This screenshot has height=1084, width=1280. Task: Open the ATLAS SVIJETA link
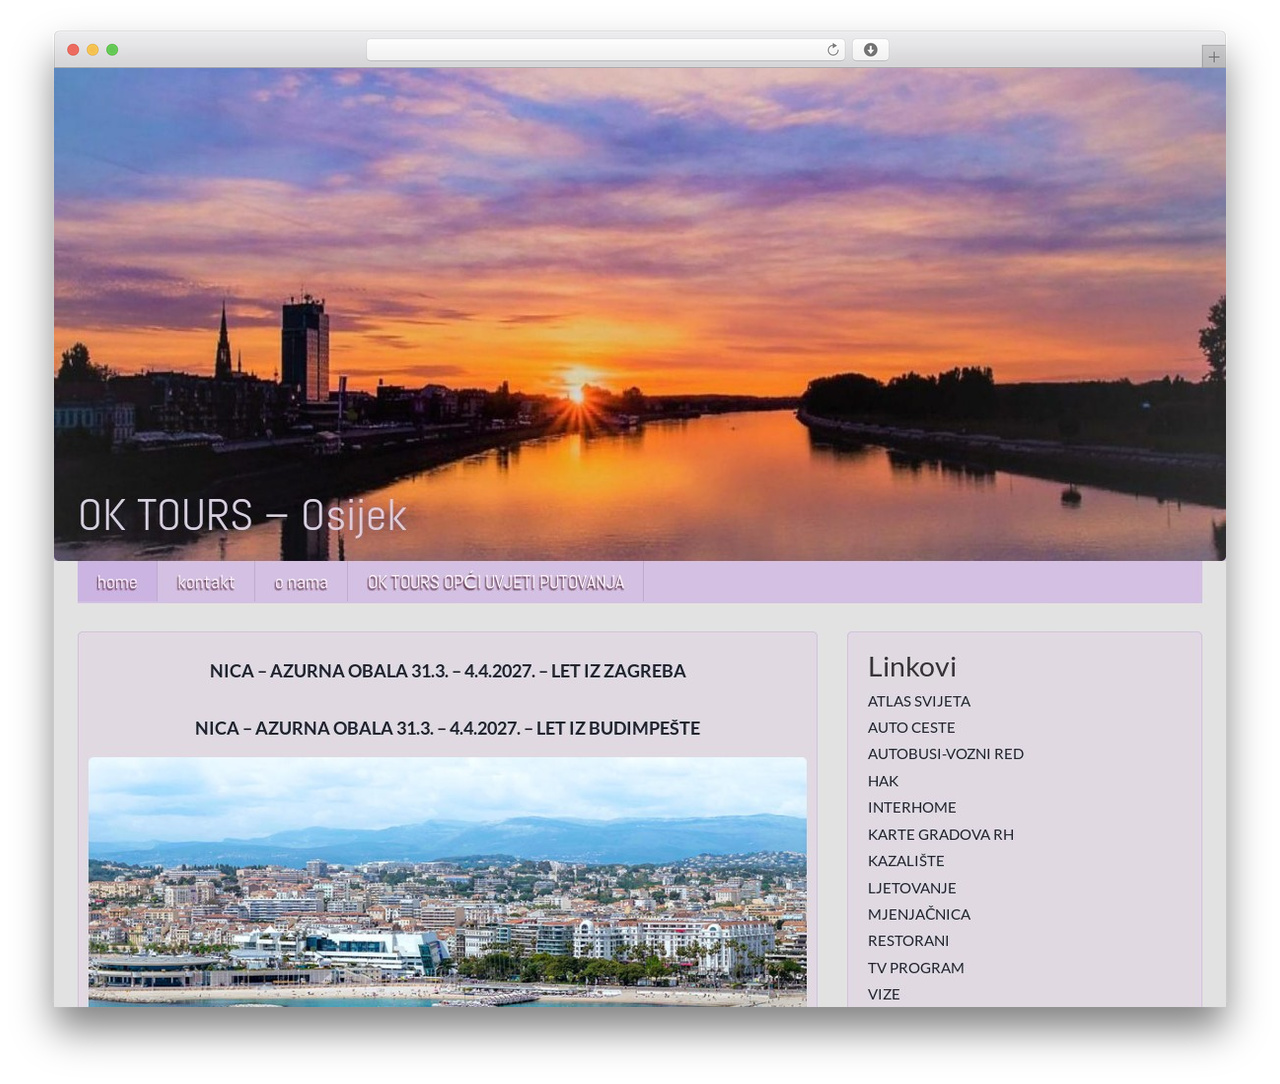[919, 701]
